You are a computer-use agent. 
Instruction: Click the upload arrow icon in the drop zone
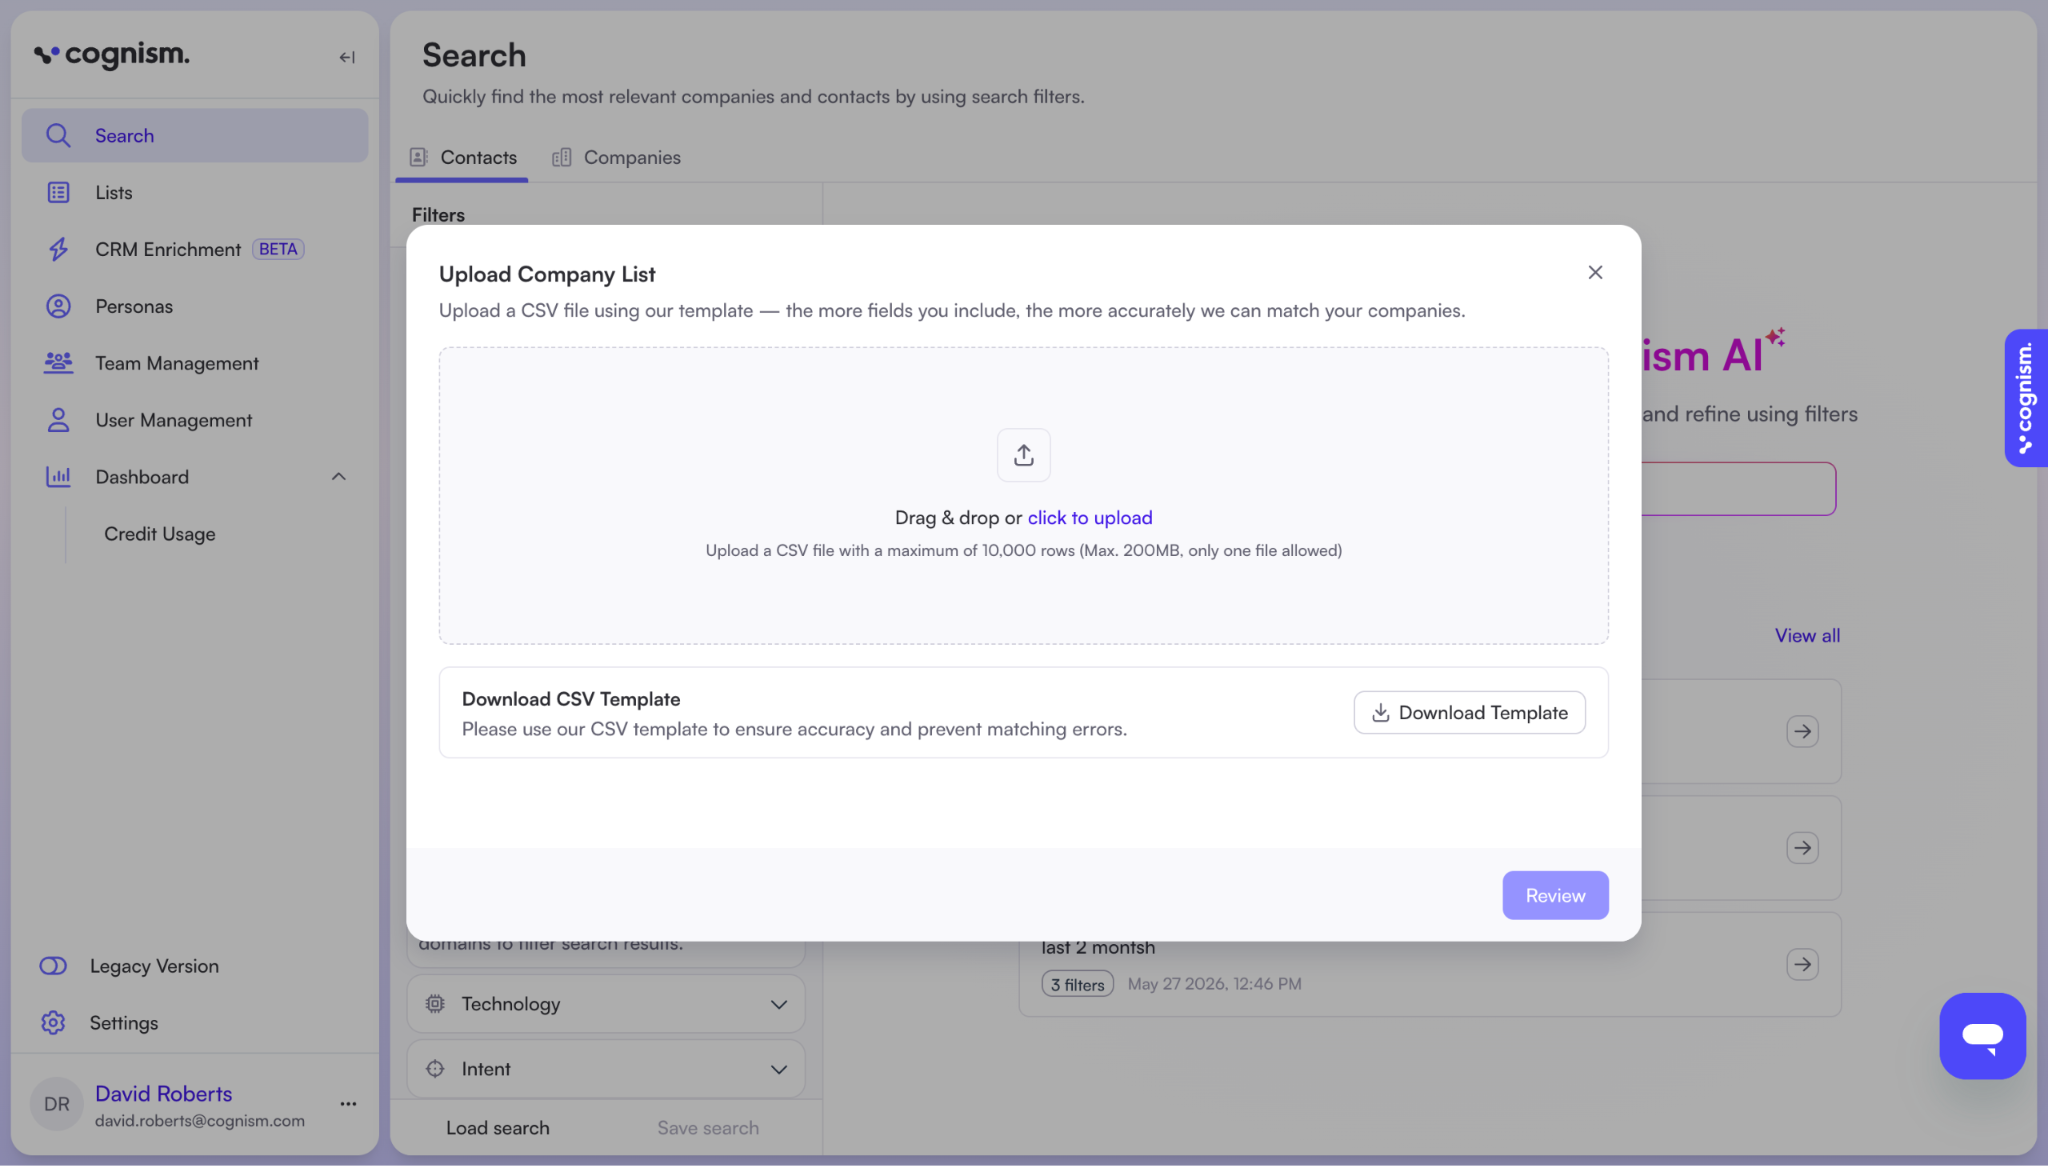tap(1023, 455)
